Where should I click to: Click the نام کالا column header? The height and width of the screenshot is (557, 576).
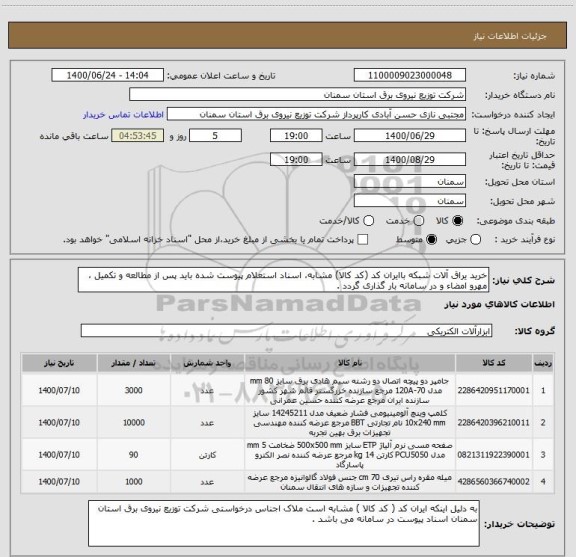[x=350, y=363]
